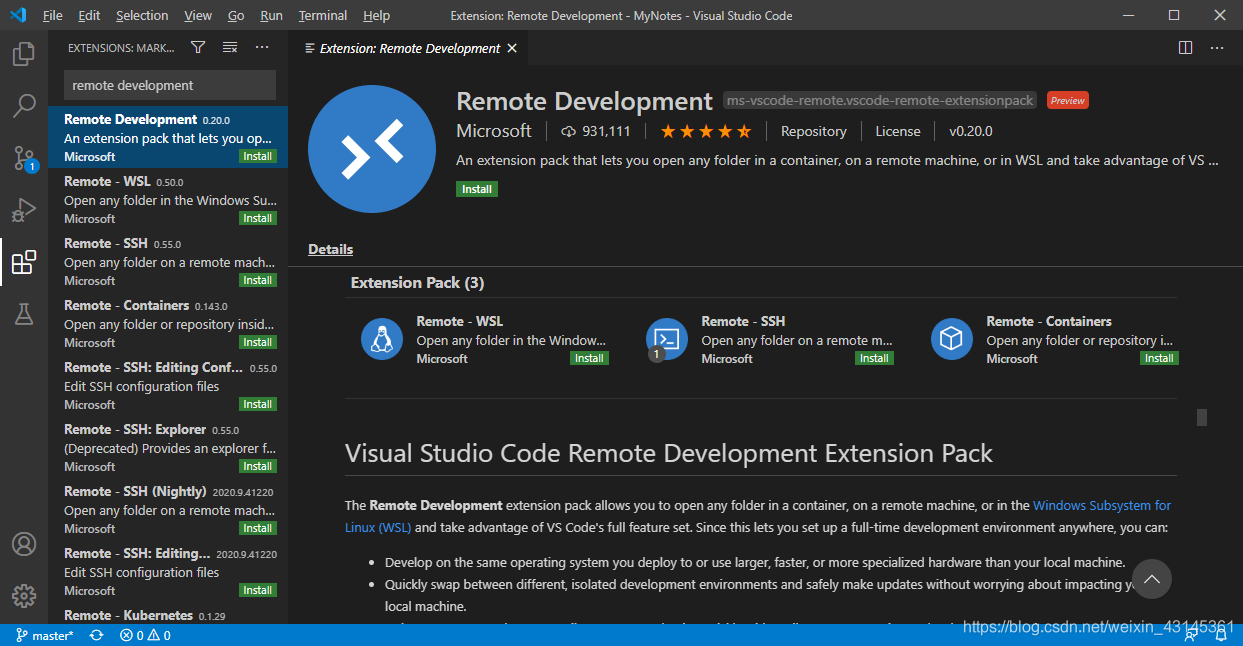Close the Remote Development extension tab
Viewport: 1243px width, 646px height.
coord(512,48)
